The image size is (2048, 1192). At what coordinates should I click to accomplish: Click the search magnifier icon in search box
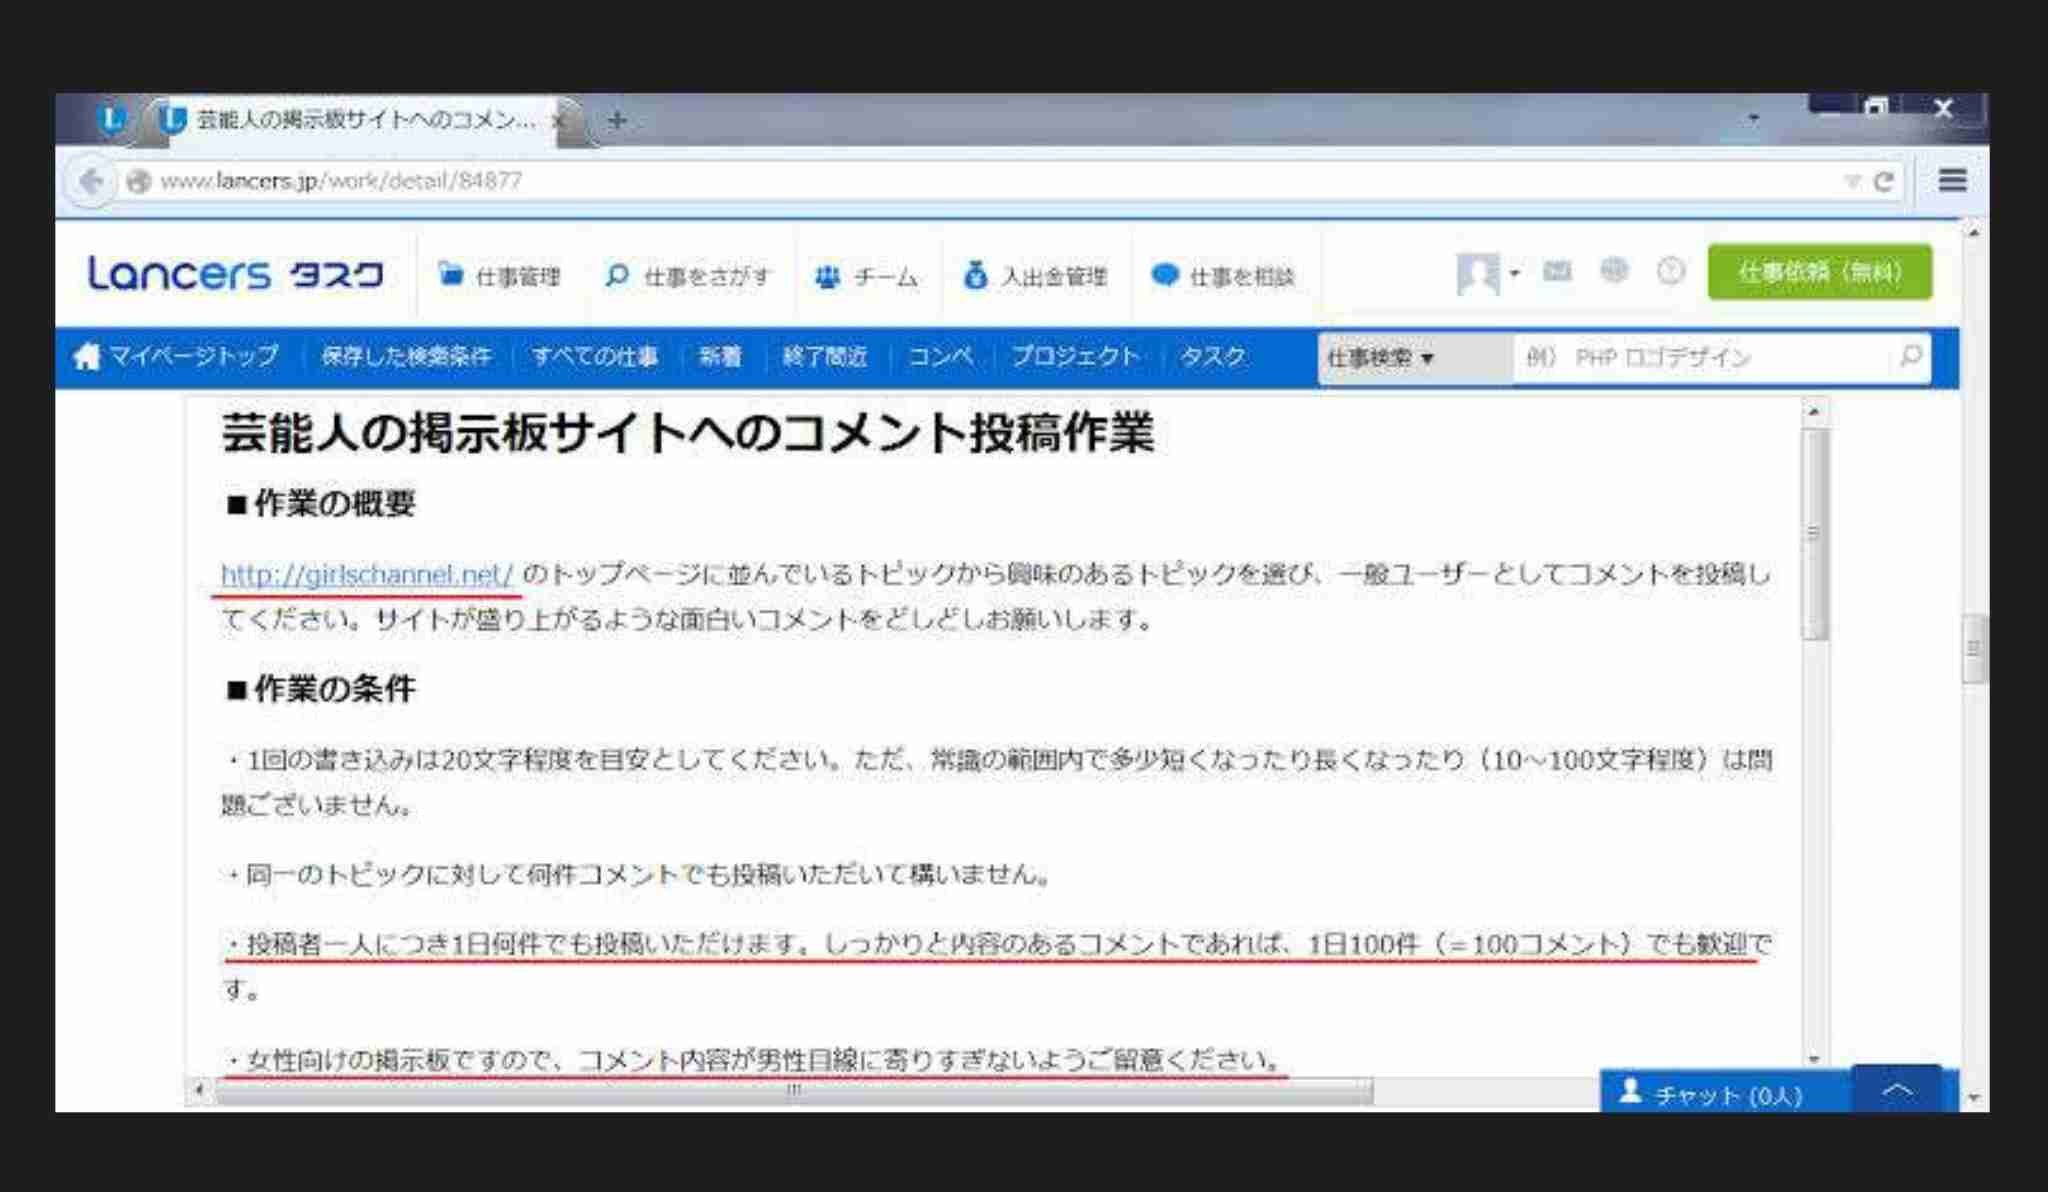pyautogui.click(x=1910, y=356)
